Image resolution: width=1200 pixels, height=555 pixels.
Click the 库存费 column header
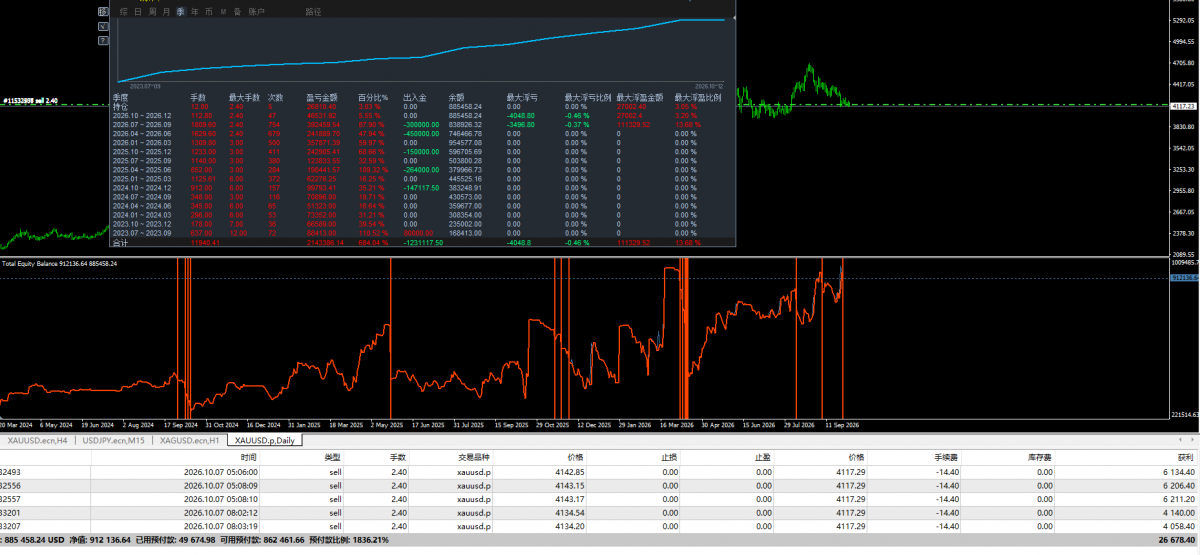coord(1041,456)
